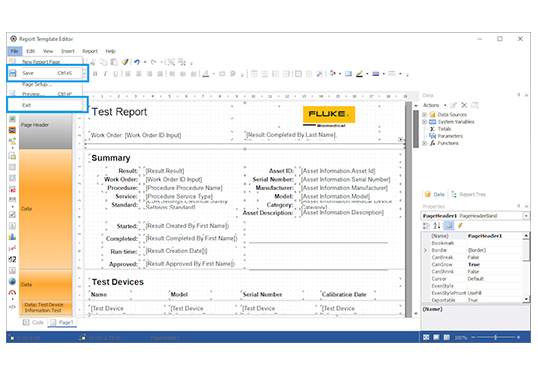Expand the System Variables tree node
The image size is (538, 374).
(x=424, y=122)
